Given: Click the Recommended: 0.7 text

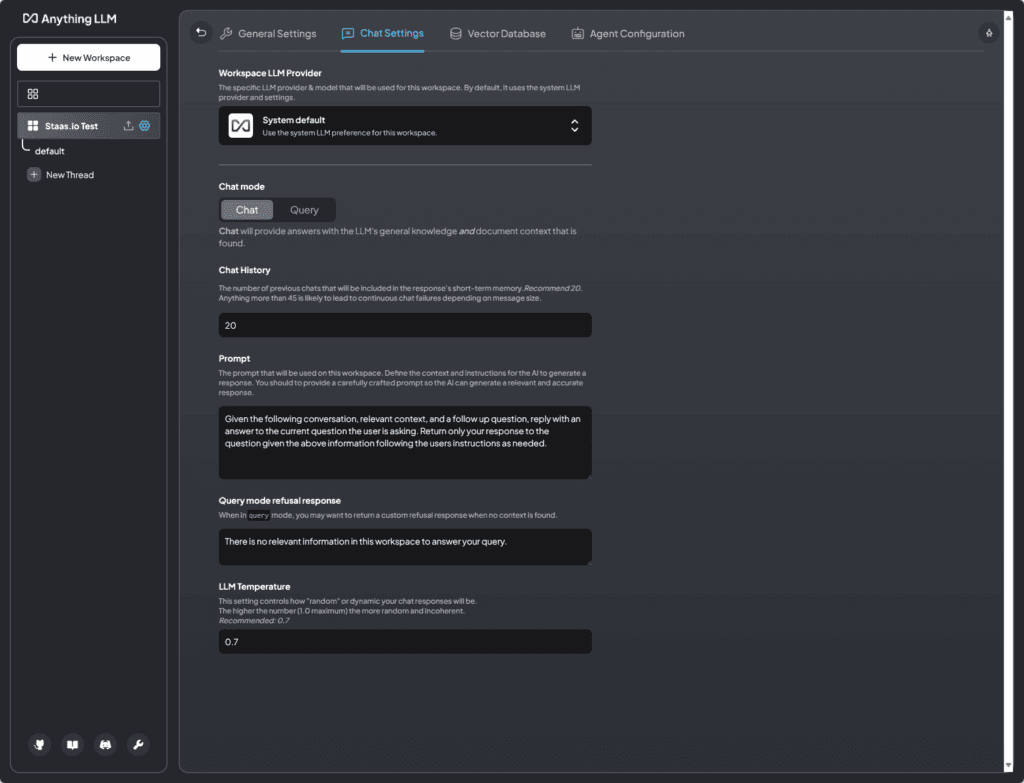Looking at the screenshot, I should pos(254,620).
